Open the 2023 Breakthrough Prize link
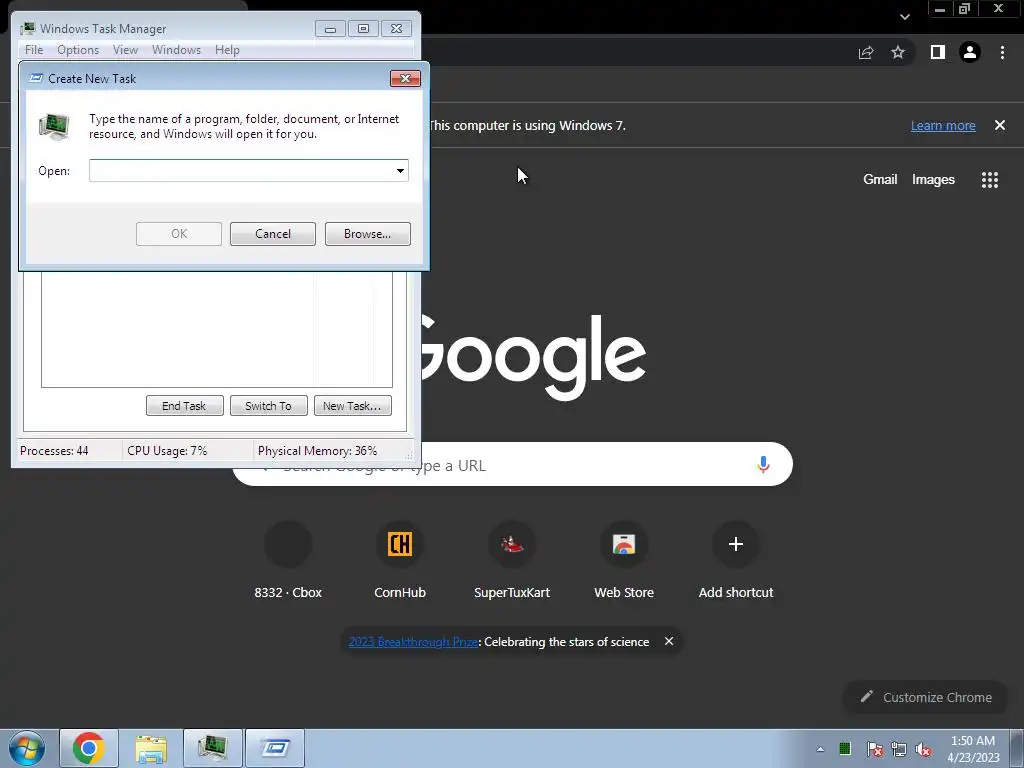Screen dimensions: 1024x768 pos(413,642)
